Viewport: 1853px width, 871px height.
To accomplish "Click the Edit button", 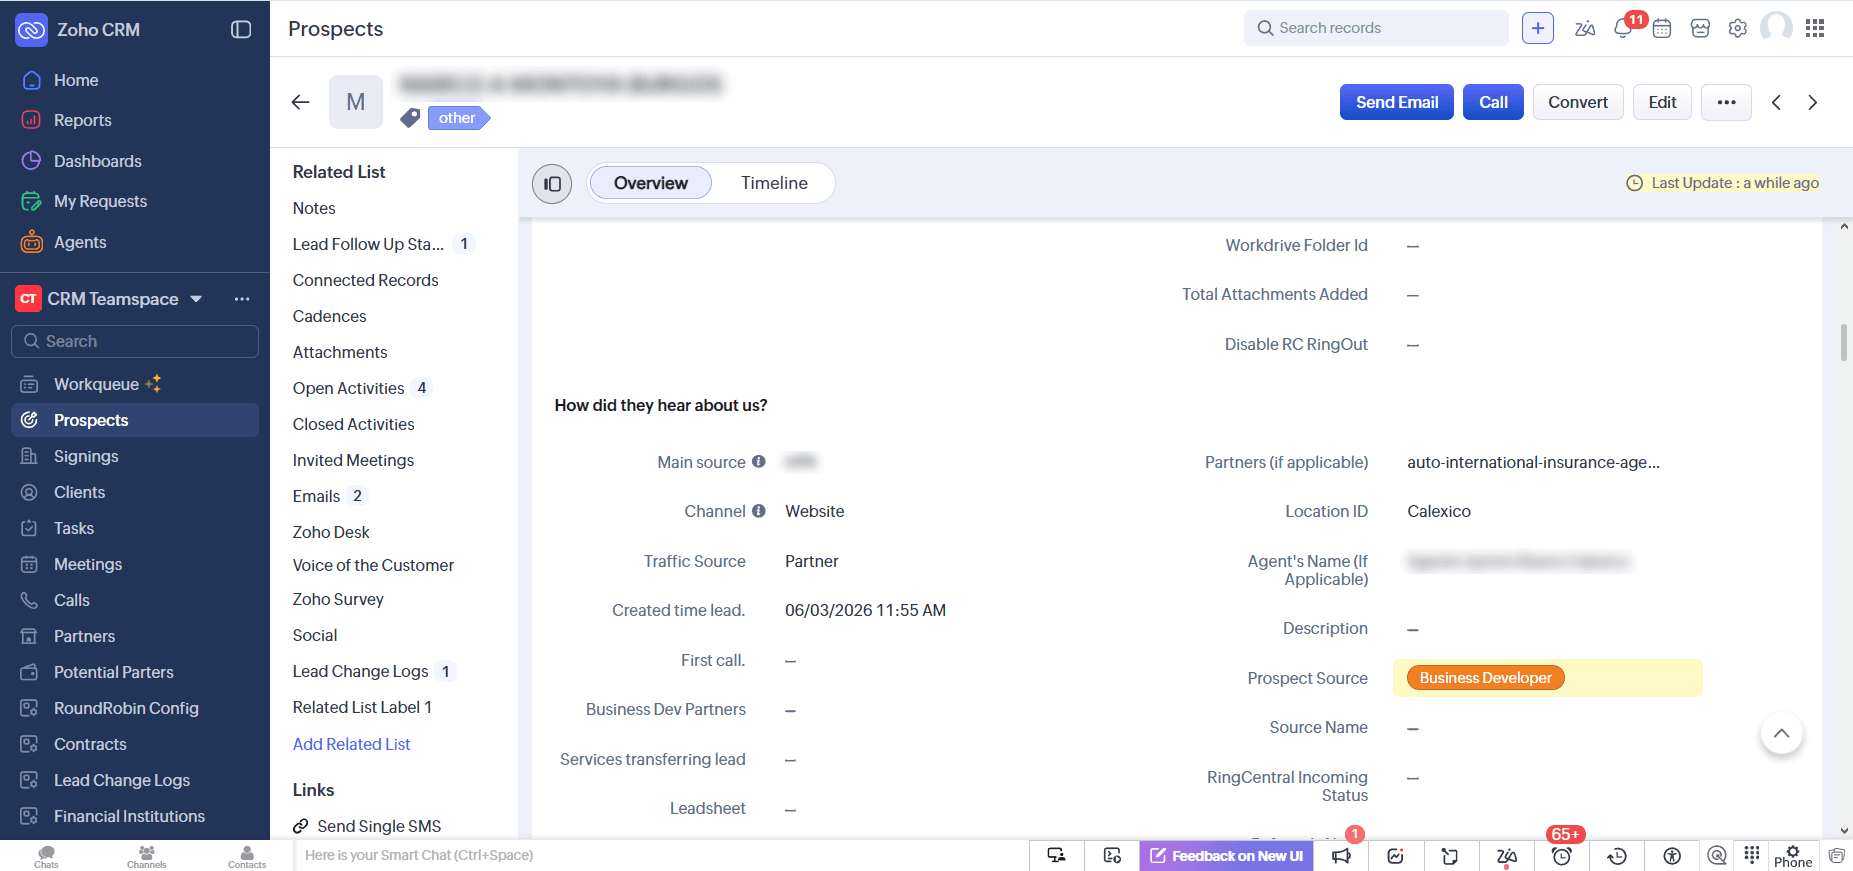I will click(1662, 102).
